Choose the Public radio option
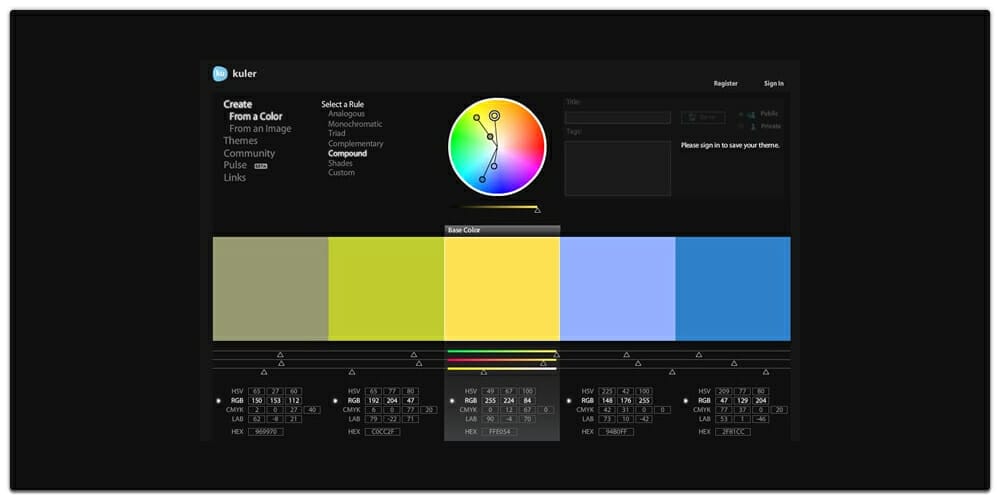 [x=740, y=114]
